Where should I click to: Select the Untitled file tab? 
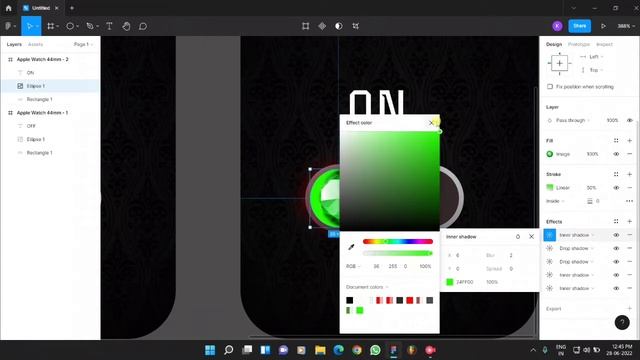(x=41, y=8)
